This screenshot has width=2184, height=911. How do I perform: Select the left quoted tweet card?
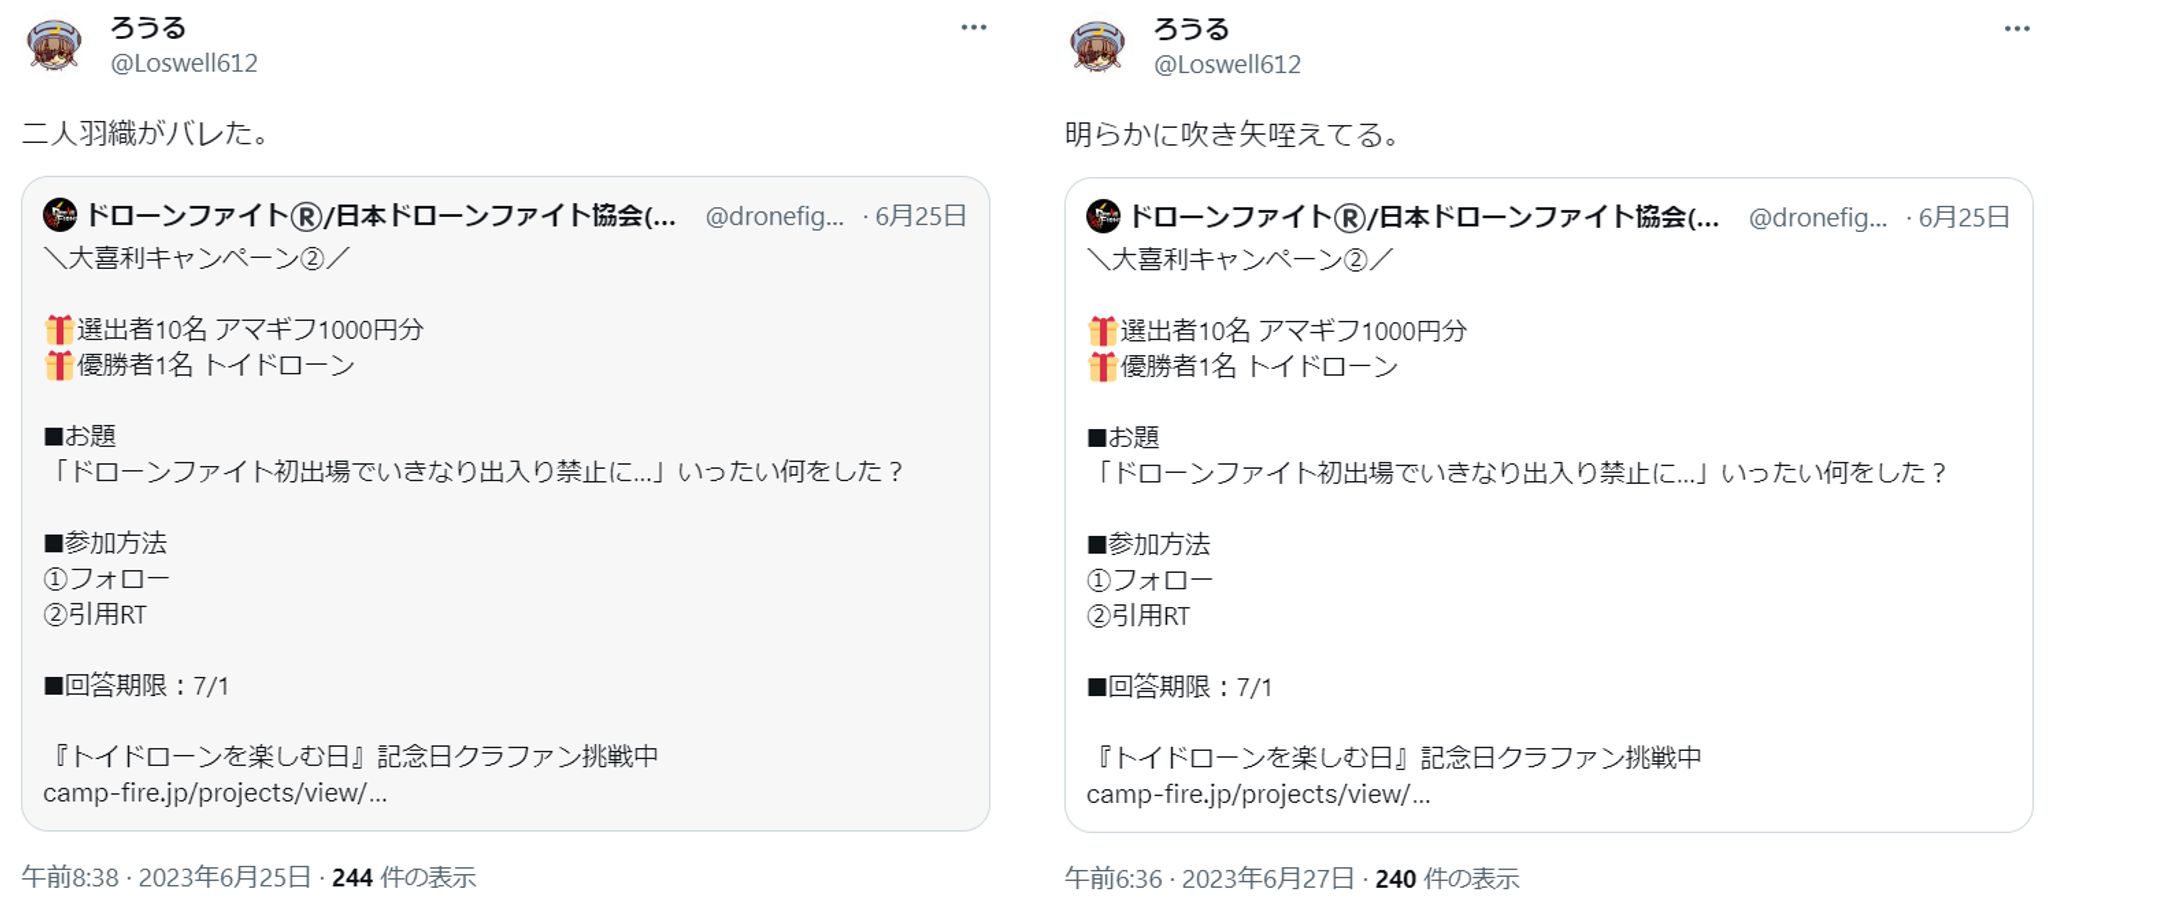coord(500,500)
